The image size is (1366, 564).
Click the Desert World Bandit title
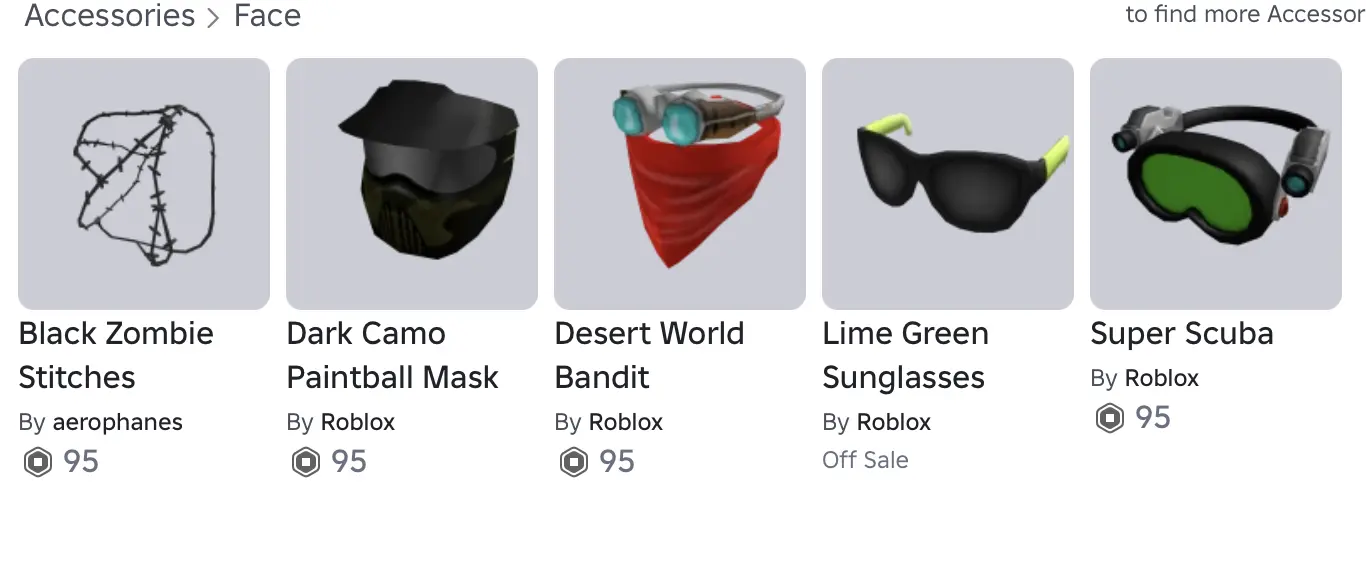650,355
